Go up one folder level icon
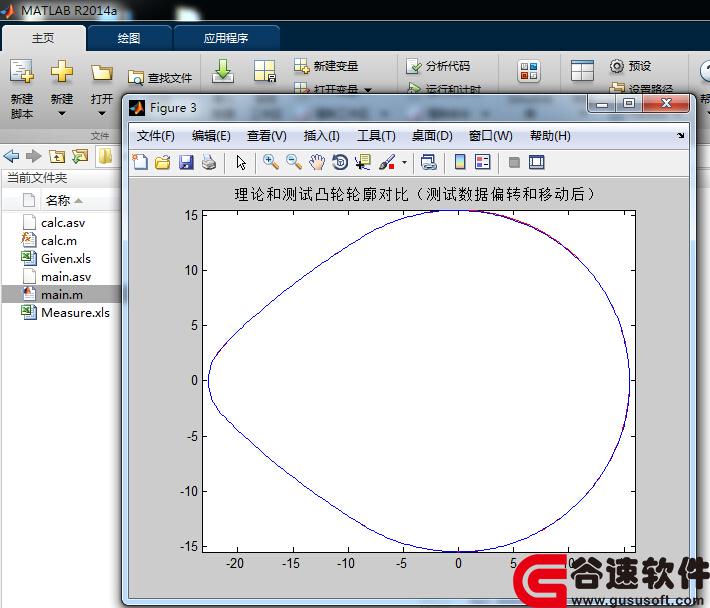Image resolution: width=710 pixels, height=608 pixels. pyautogui.click(x=57, y=157)
